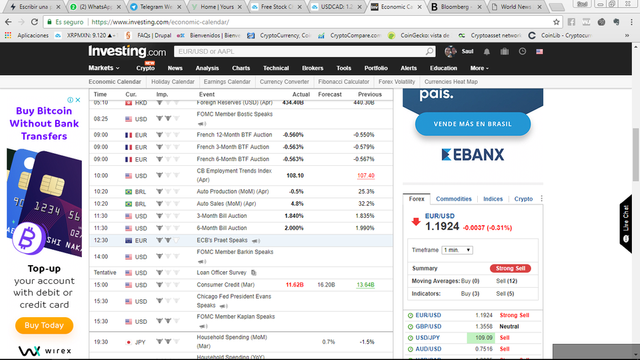Viewport: 640px width, 360px height.
Task: Open the Crypto menu item
Action: (x=145, y=68)
